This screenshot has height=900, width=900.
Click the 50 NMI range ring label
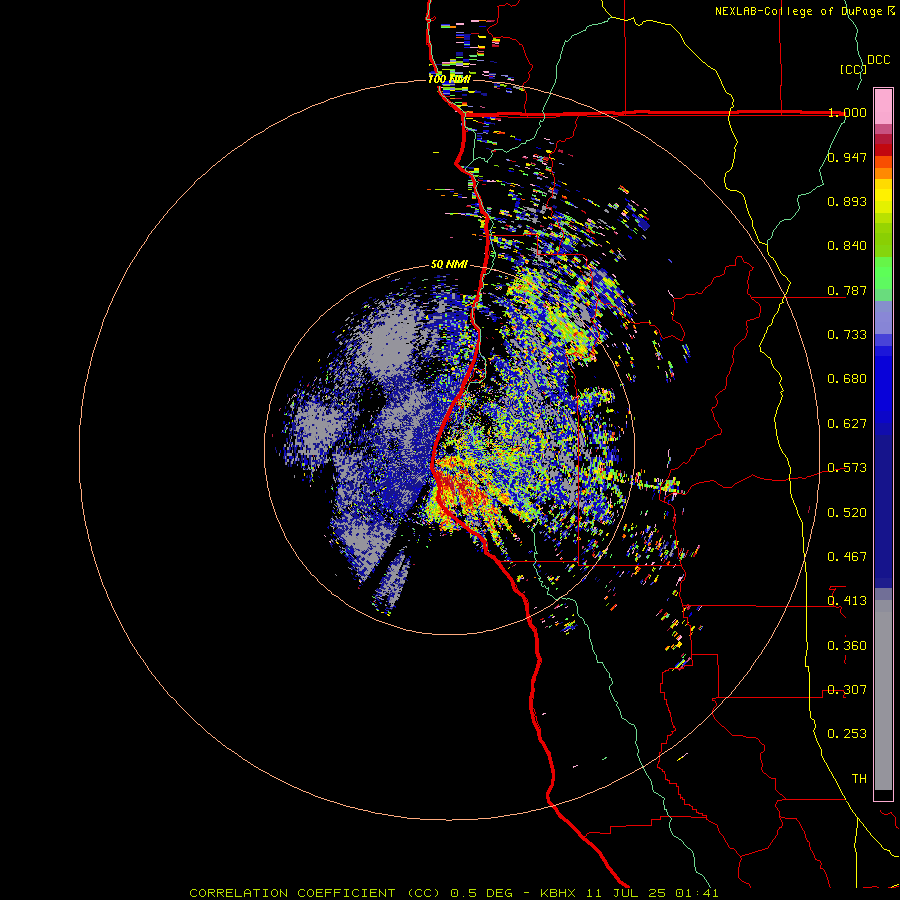click(449, 265)
